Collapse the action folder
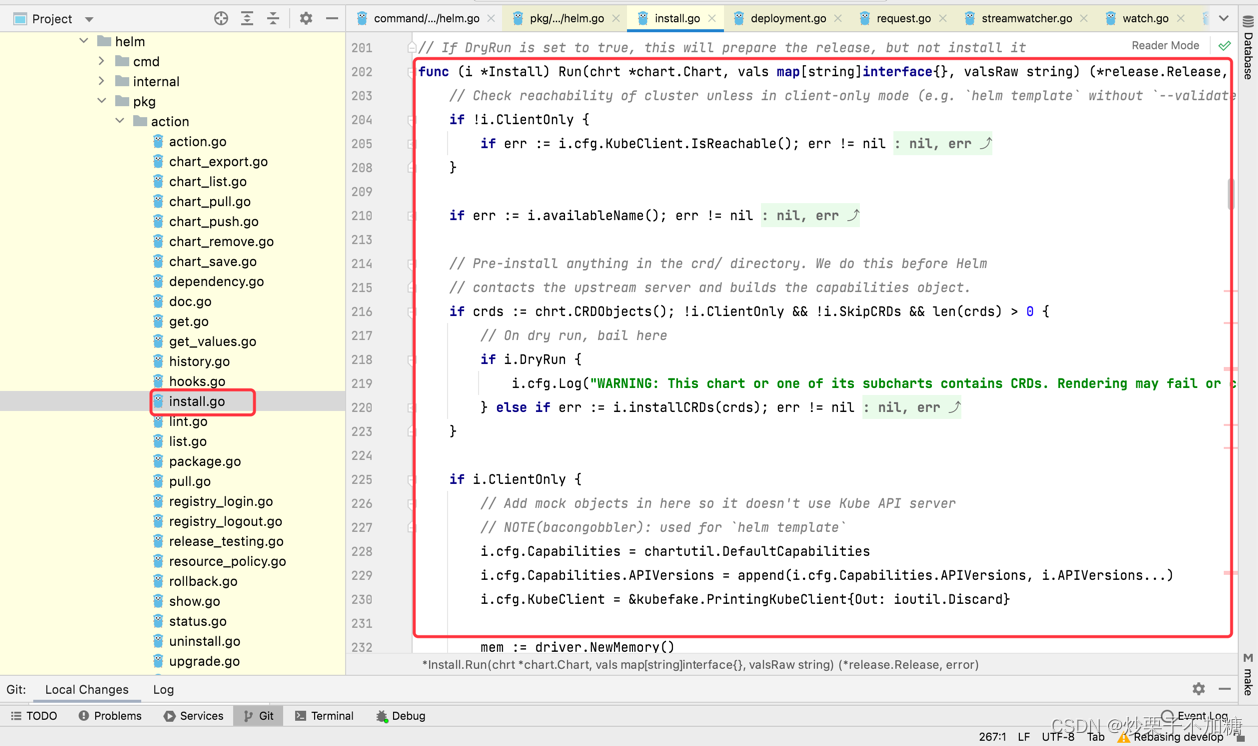The width and height of the screenshot is (1258, 746). point(120,121)
